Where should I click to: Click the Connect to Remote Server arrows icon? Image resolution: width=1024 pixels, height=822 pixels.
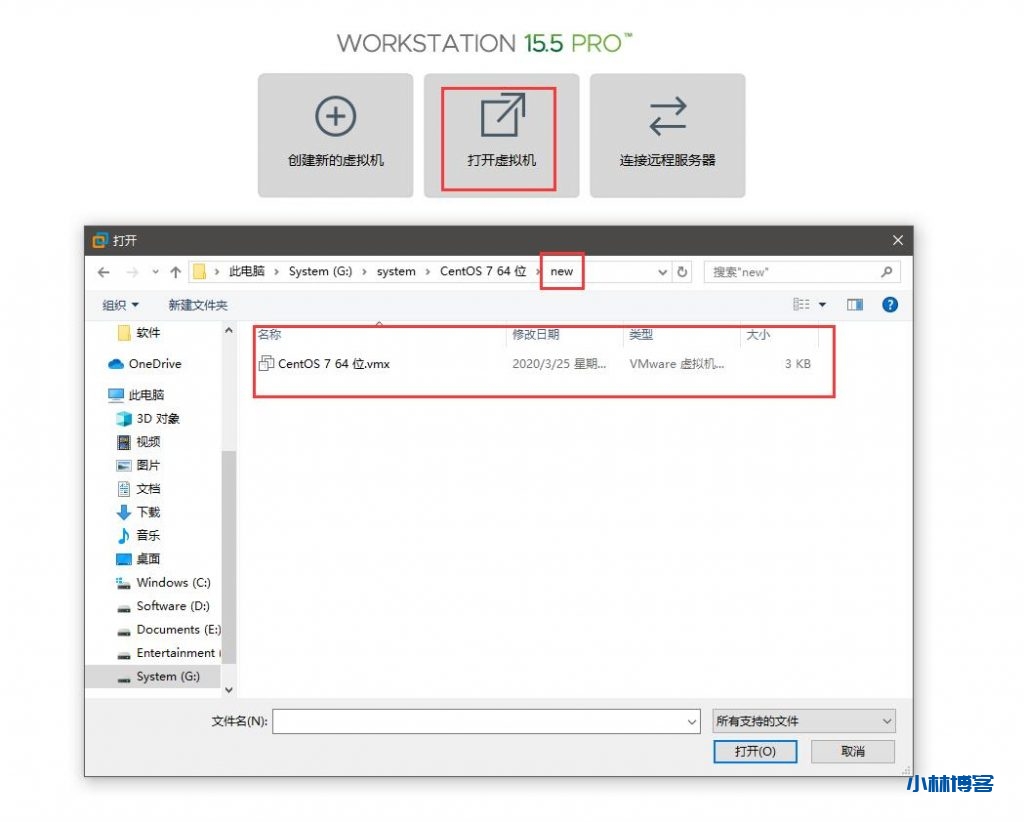point(667,117)
